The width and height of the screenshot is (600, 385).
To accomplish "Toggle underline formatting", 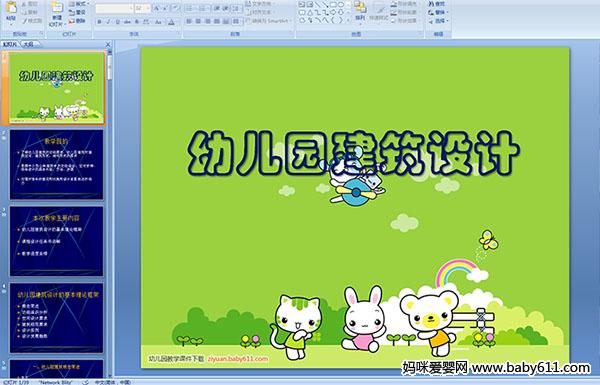I will (x=117, y=22).
